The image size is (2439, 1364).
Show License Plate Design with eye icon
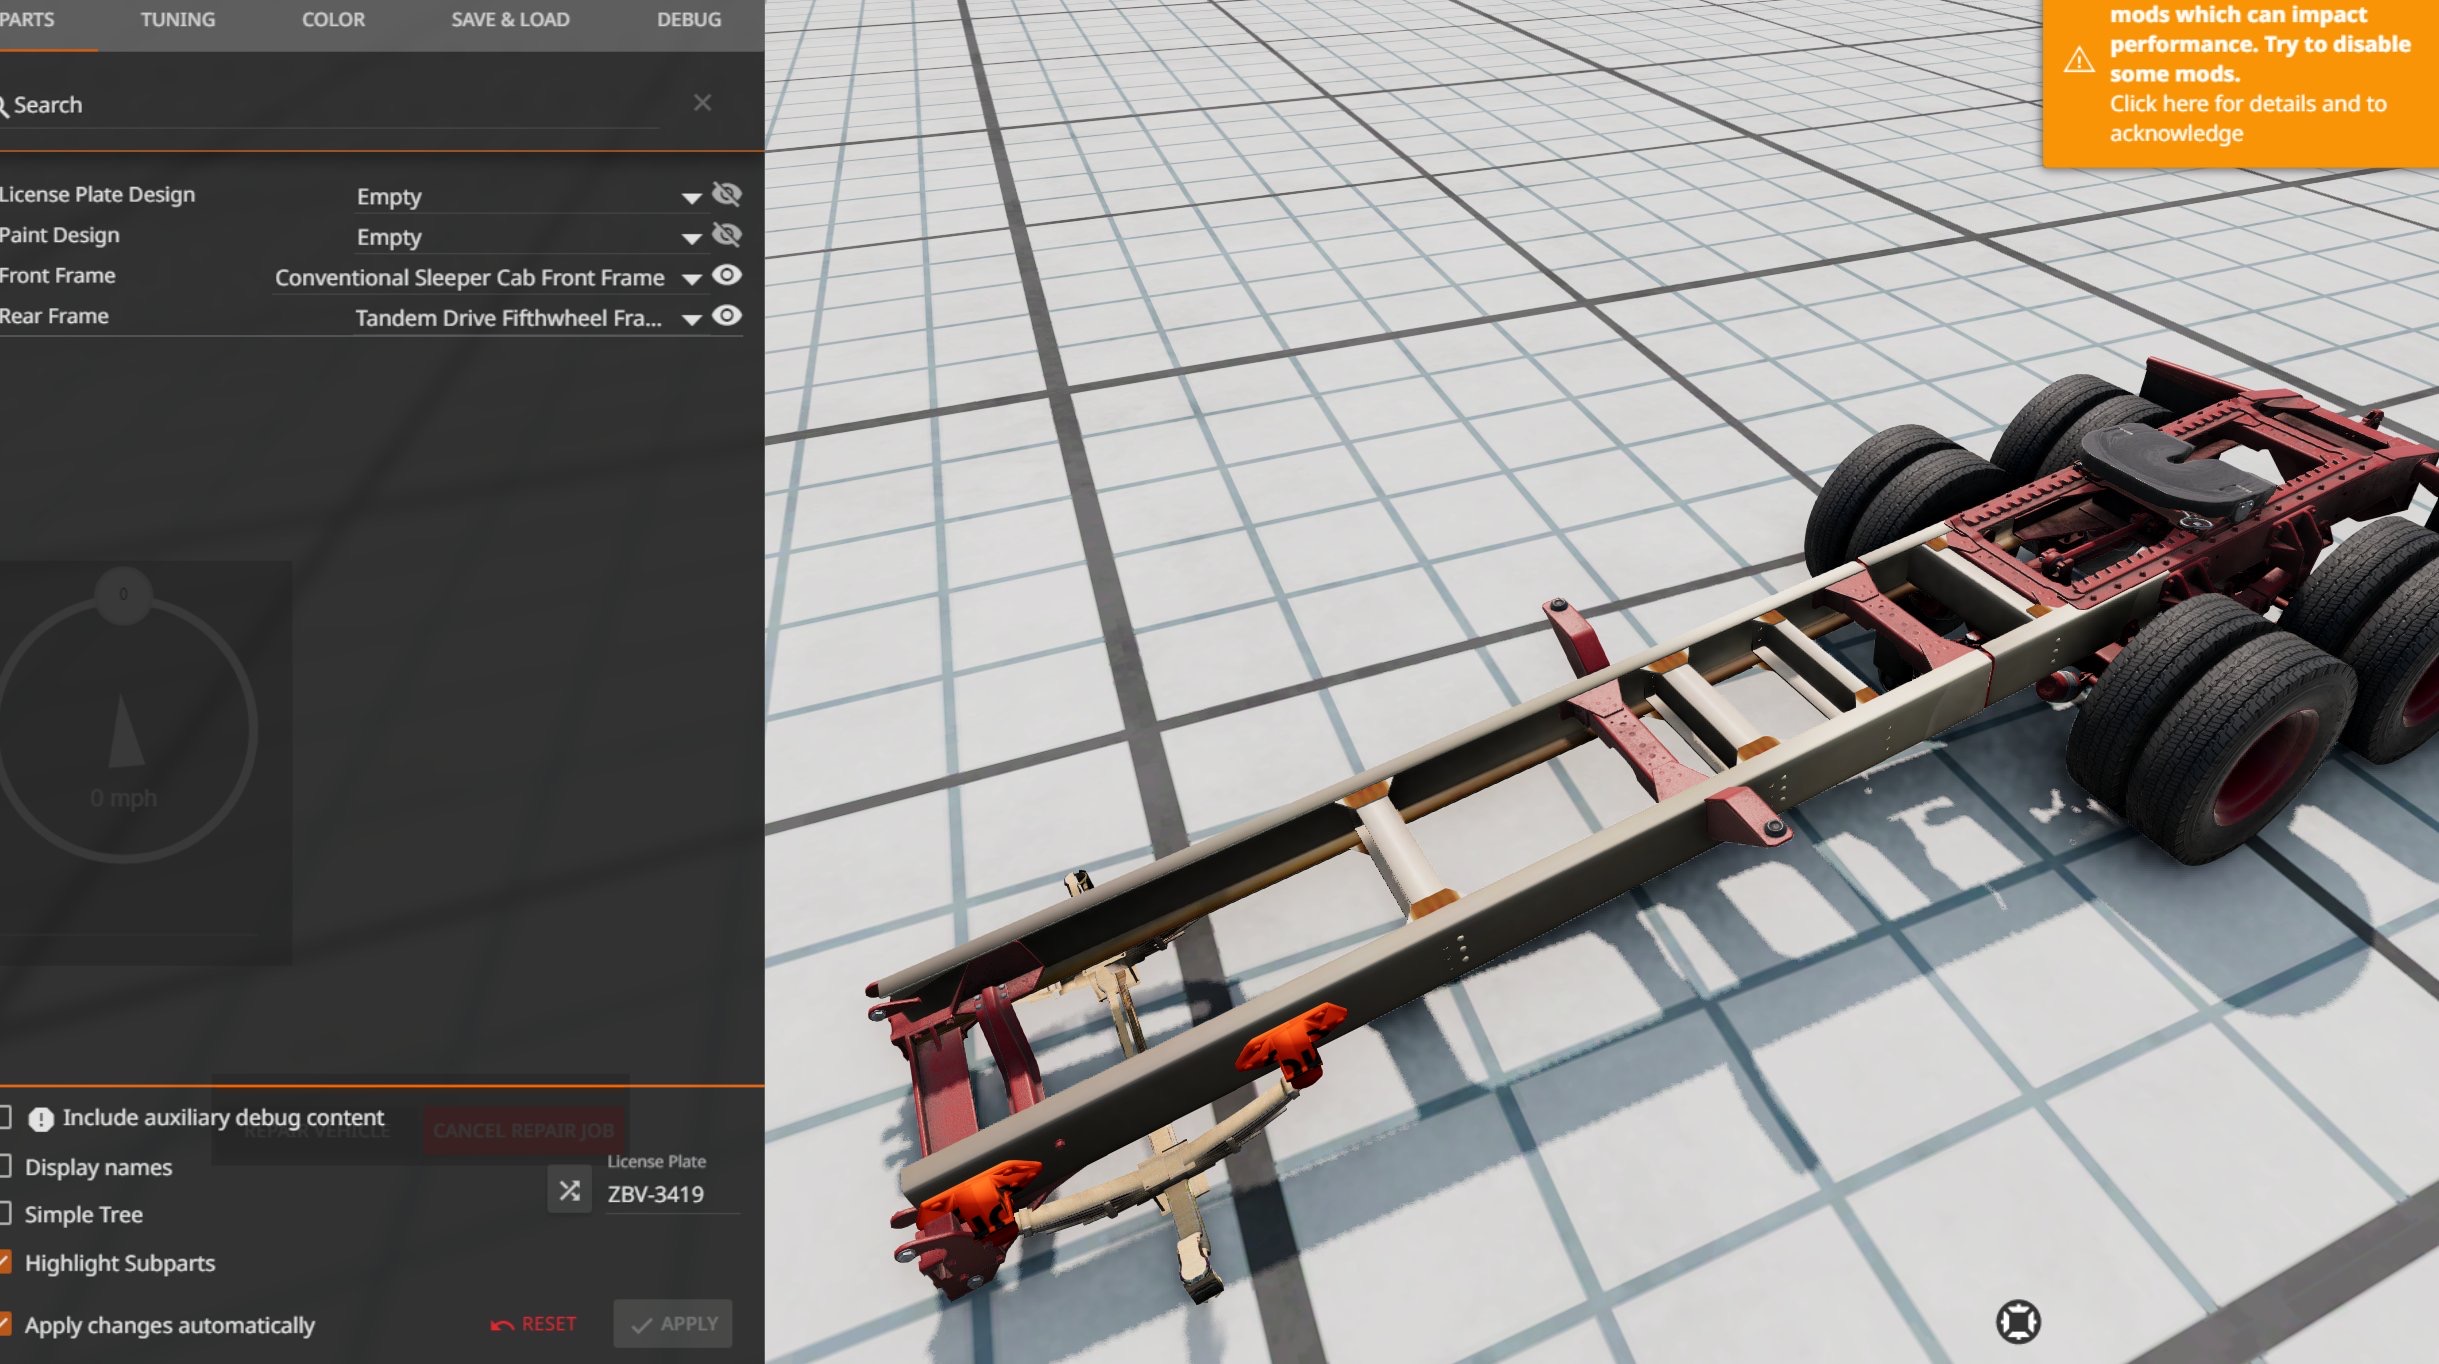(727, 194)
